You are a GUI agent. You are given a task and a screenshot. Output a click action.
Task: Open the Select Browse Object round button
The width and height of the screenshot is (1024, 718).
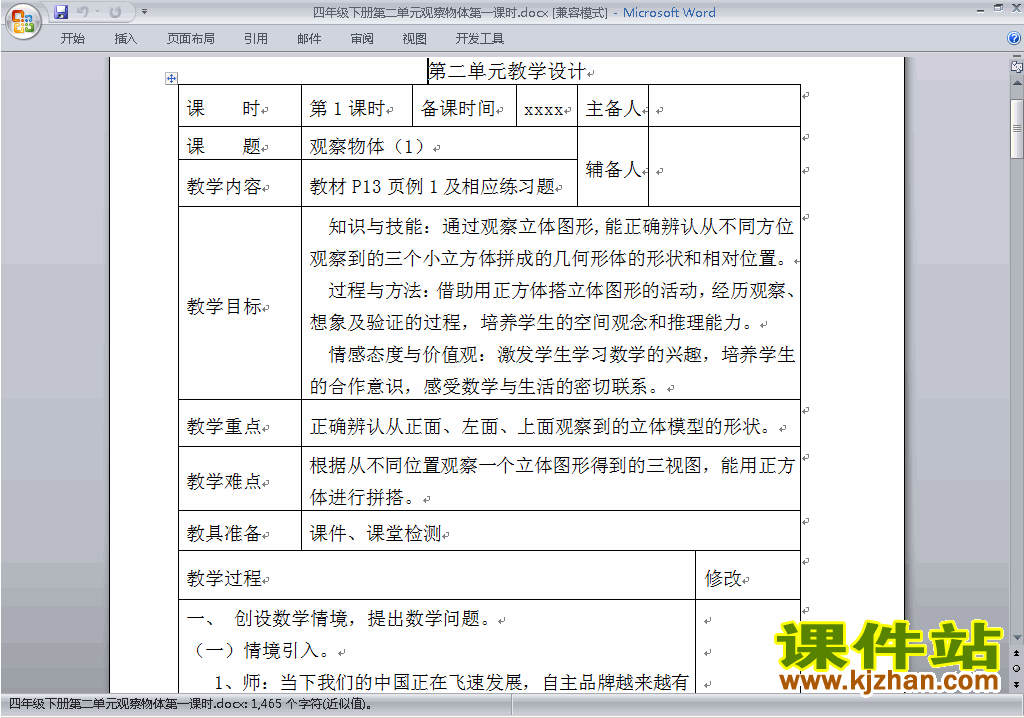pos(1016,668)
